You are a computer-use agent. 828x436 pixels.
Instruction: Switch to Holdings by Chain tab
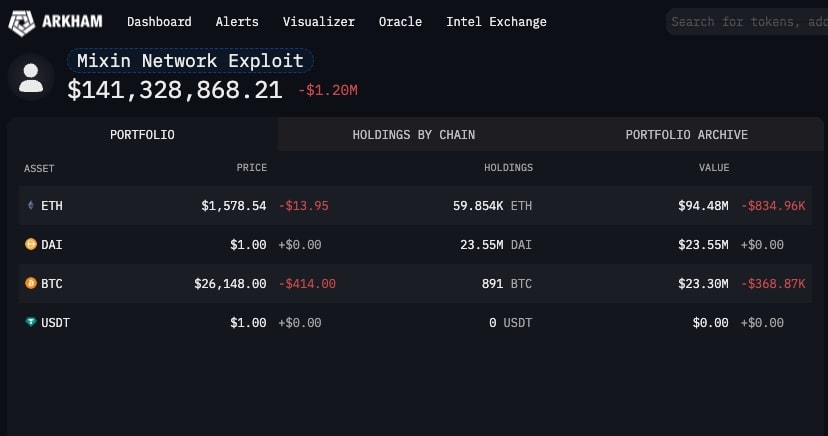[x=413, y=135]
